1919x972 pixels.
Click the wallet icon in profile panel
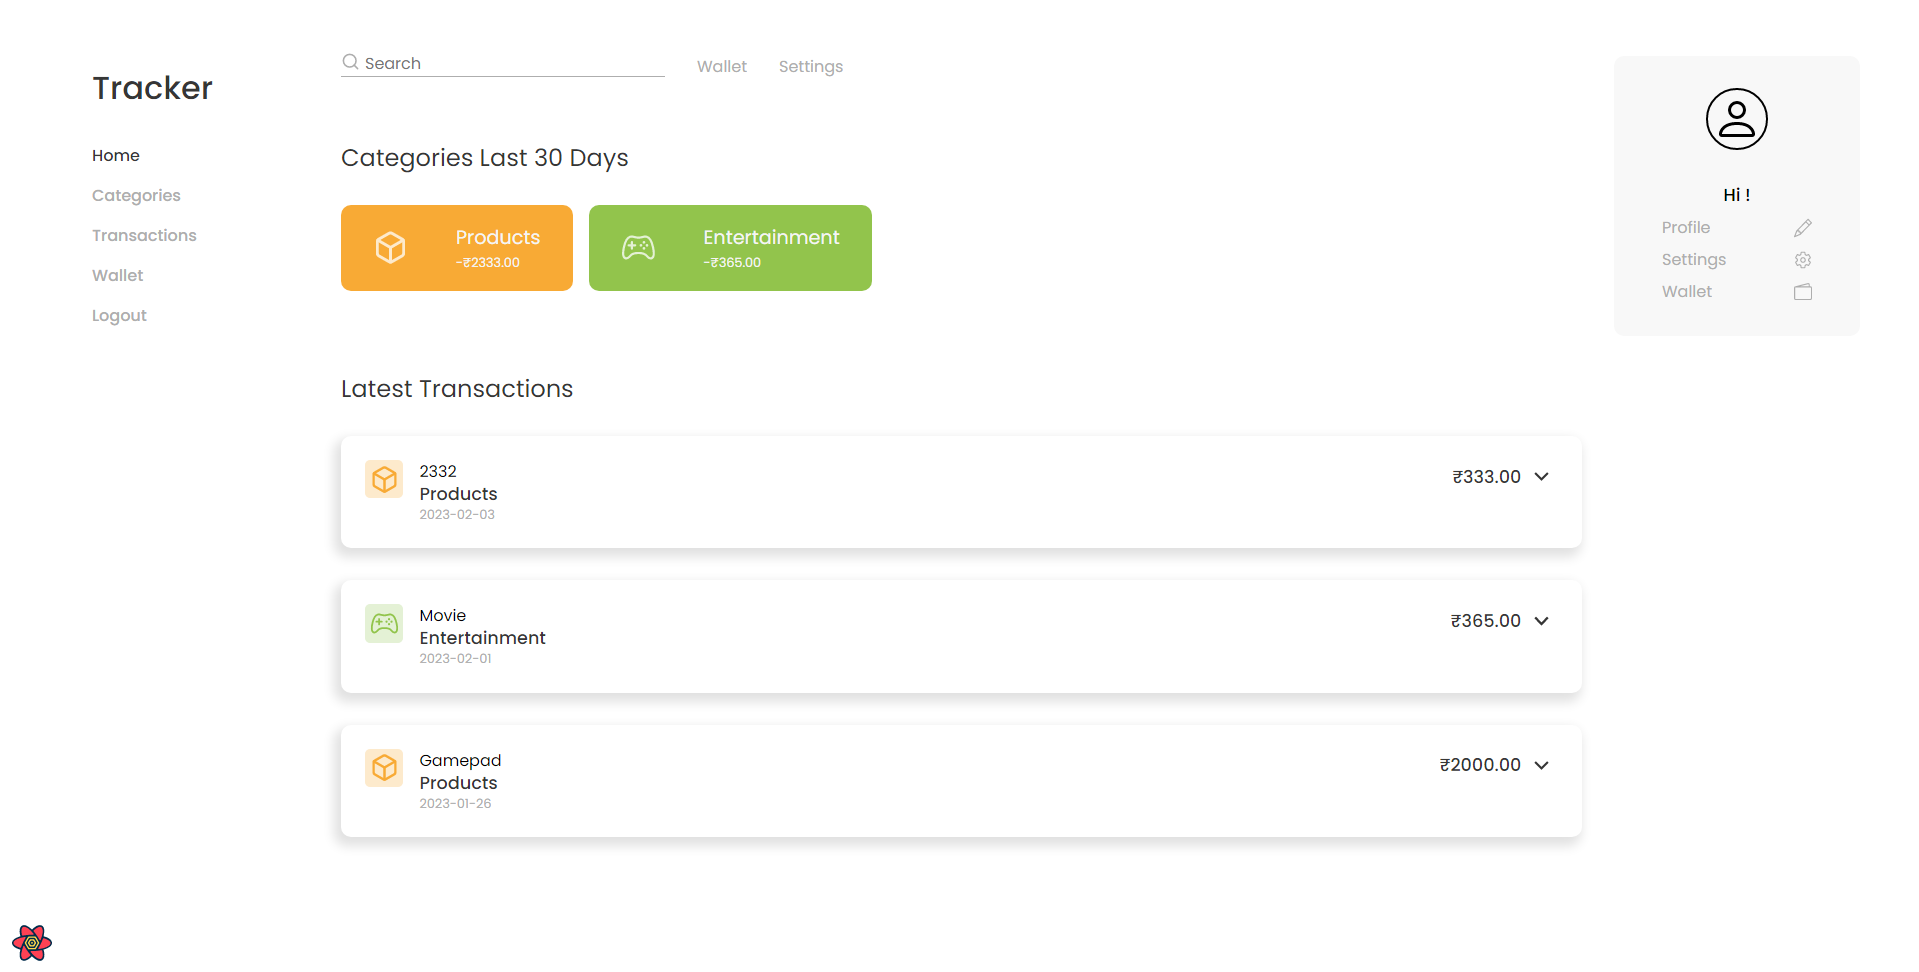click(x=1803, y=292)
